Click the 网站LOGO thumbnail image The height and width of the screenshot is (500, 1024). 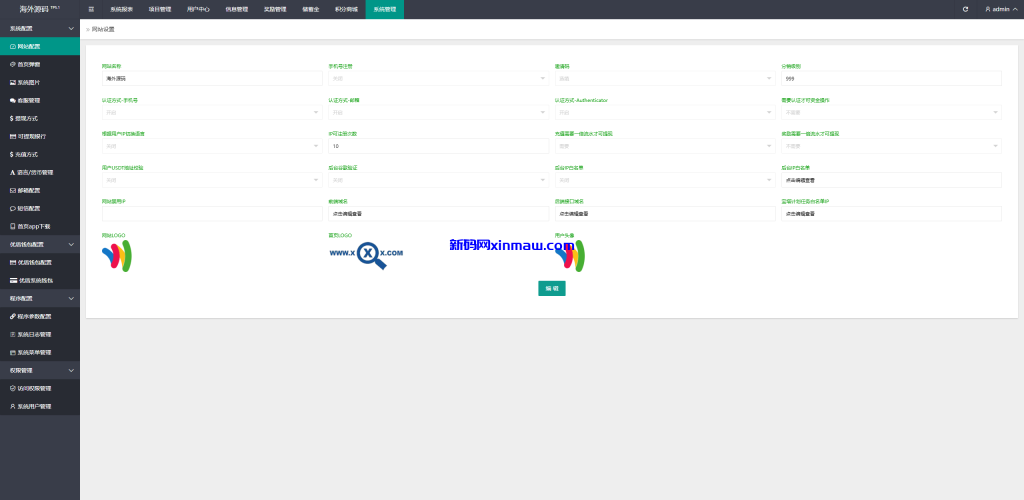pos(117,256)
